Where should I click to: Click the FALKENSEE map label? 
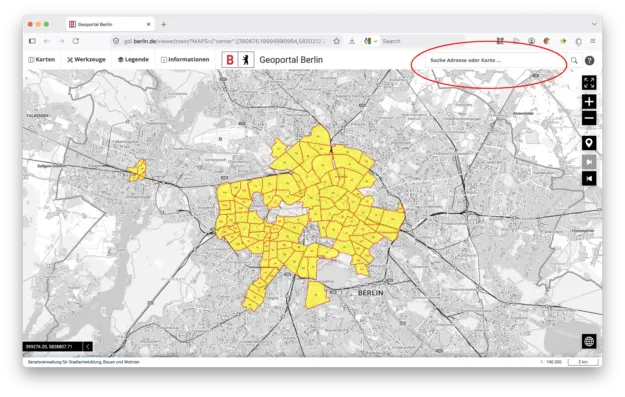37,116
